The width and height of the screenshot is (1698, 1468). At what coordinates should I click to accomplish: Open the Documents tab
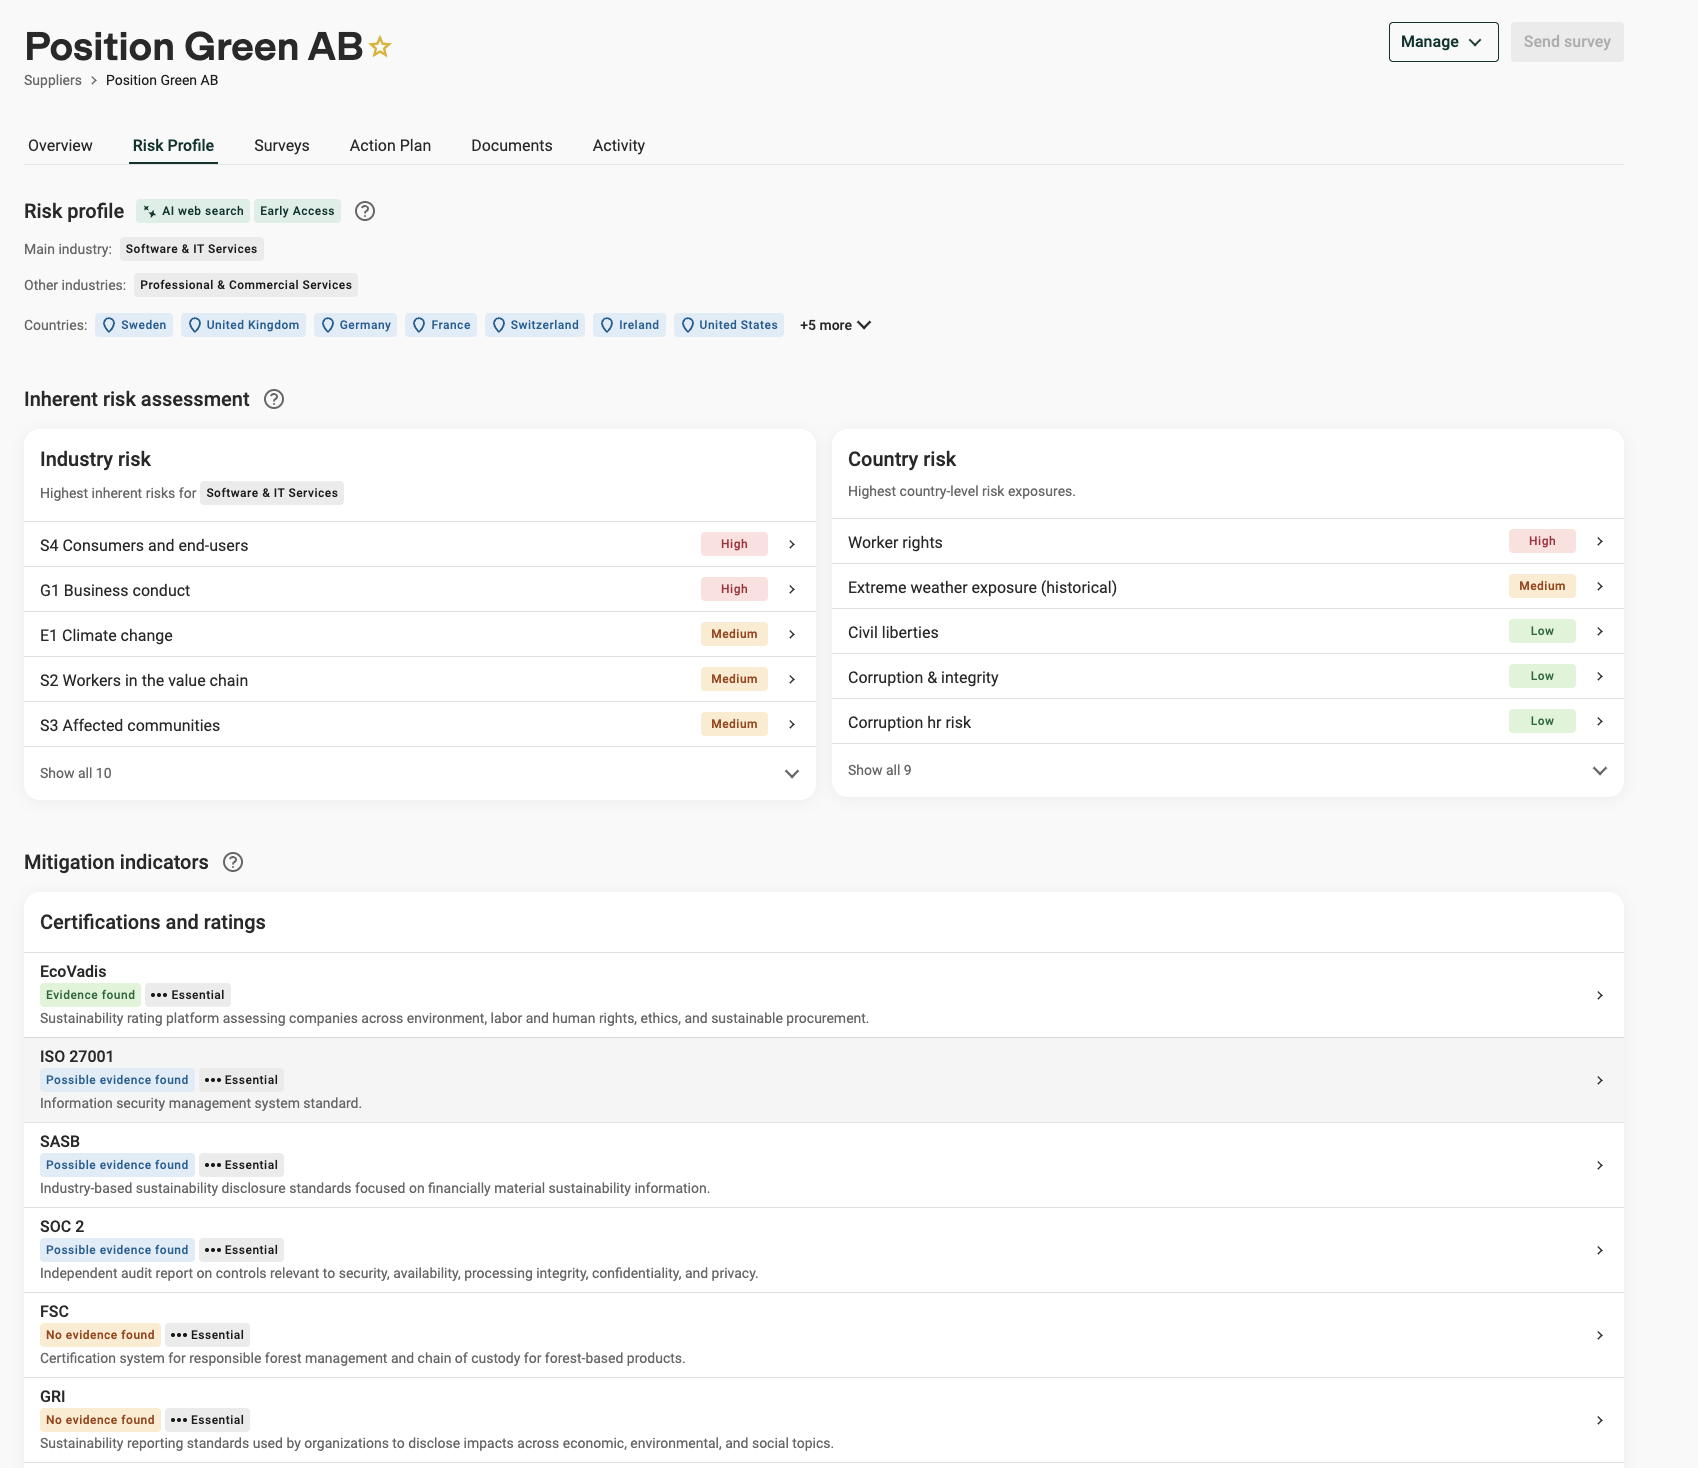[512, 145]
